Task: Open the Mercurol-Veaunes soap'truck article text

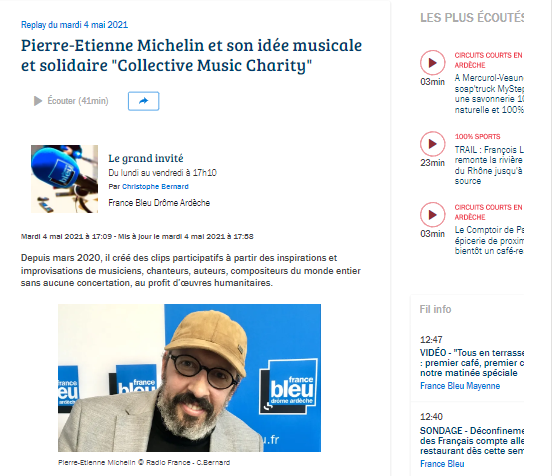Action: pyautogui.click(x=489, y=94)
